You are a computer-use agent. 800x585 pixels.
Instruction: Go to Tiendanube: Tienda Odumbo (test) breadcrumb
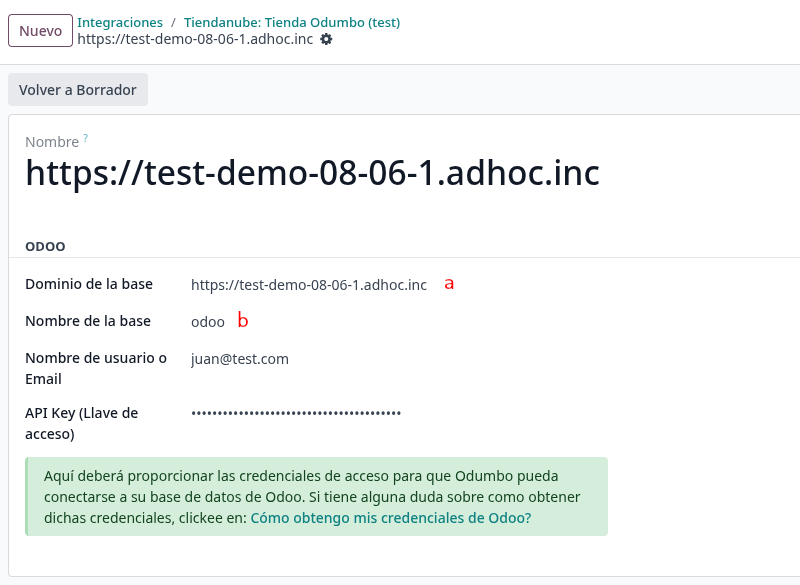(292, 22)
